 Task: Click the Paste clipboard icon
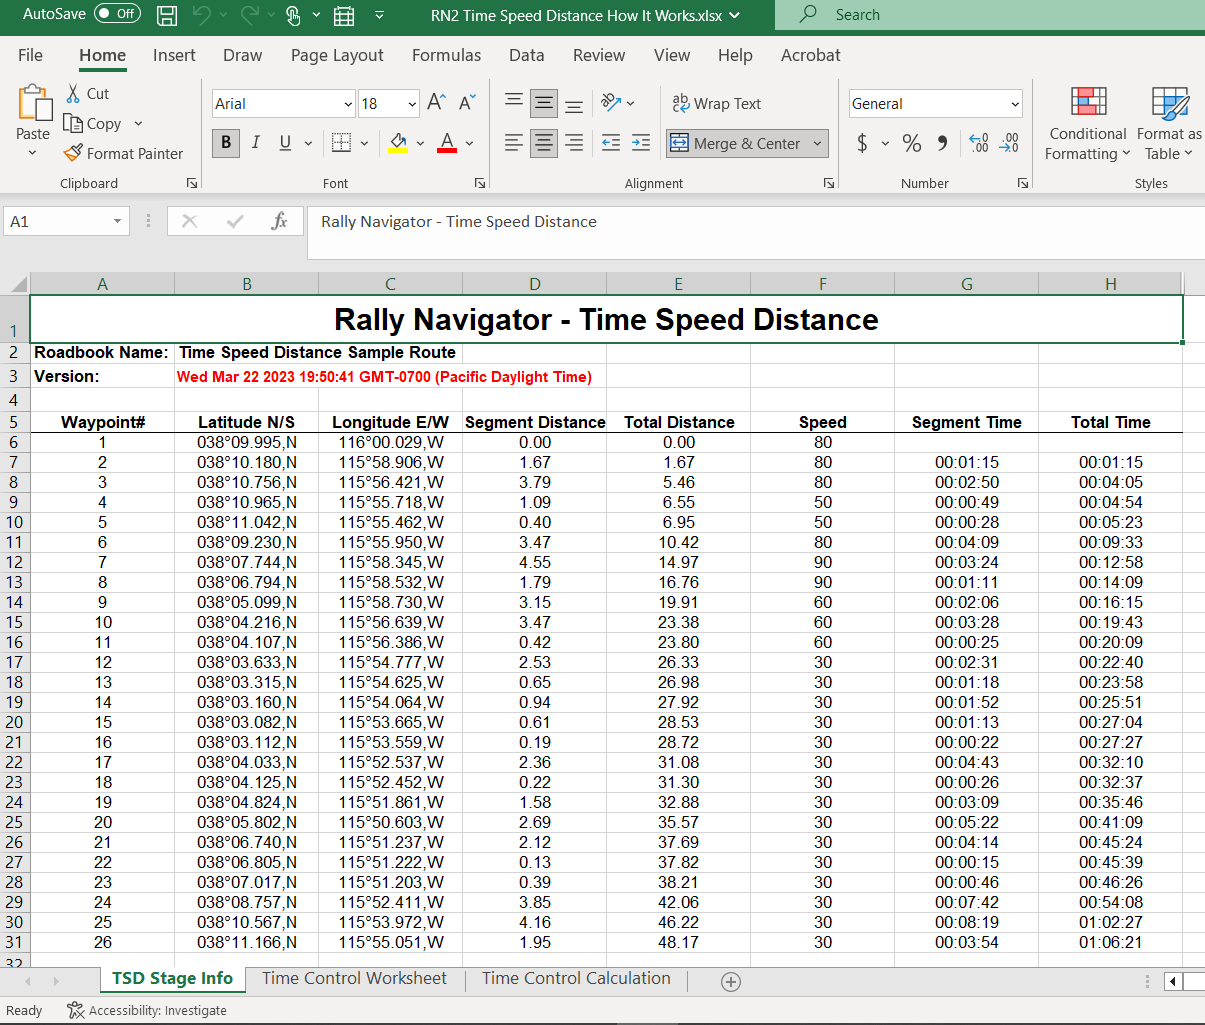click(x=34, y=103)
